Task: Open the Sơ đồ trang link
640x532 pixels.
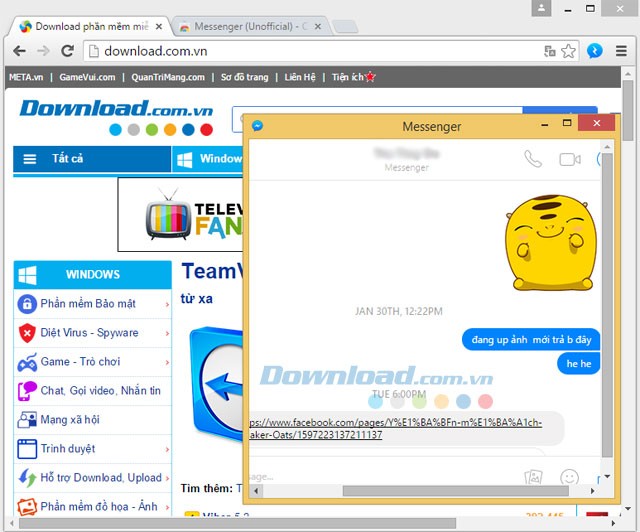Action: [244, 77]
